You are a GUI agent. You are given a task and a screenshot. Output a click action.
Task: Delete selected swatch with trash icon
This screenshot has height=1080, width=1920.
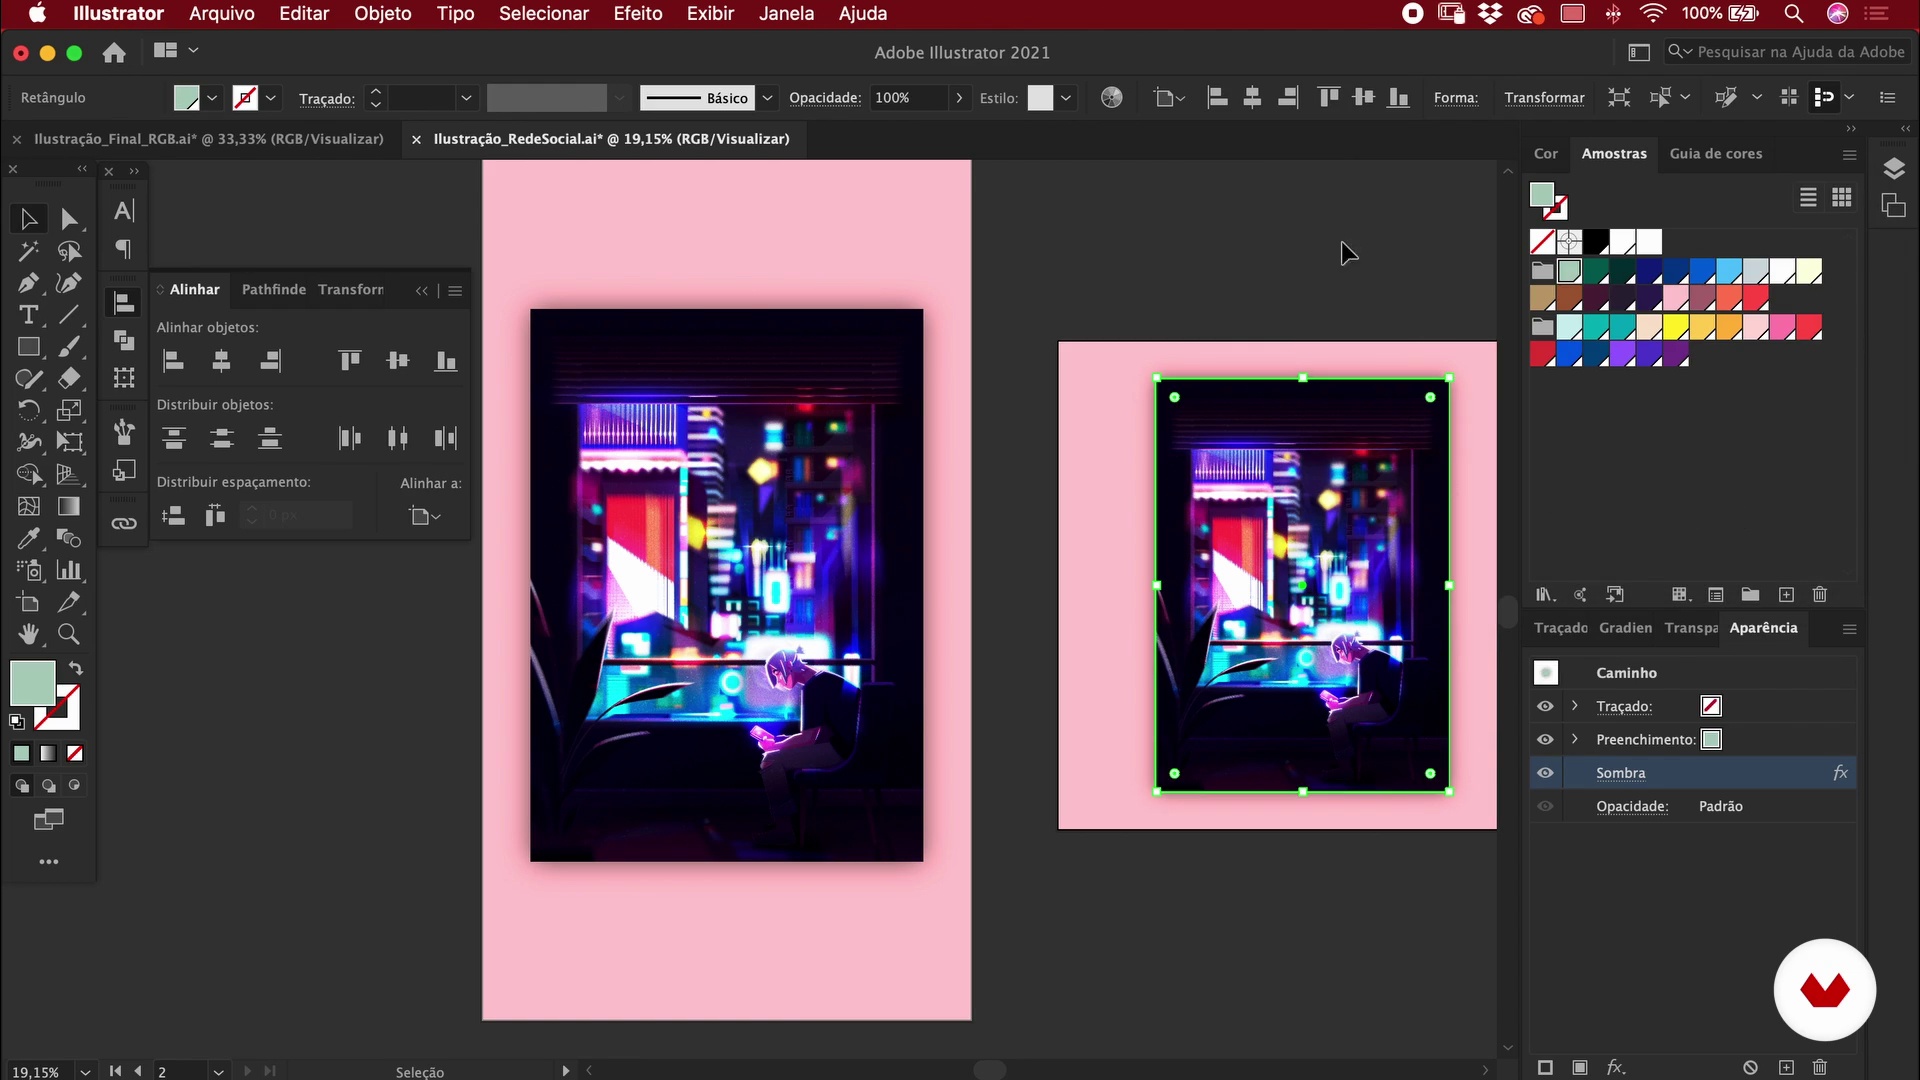pyautogui.click(x=1820, y=595)
